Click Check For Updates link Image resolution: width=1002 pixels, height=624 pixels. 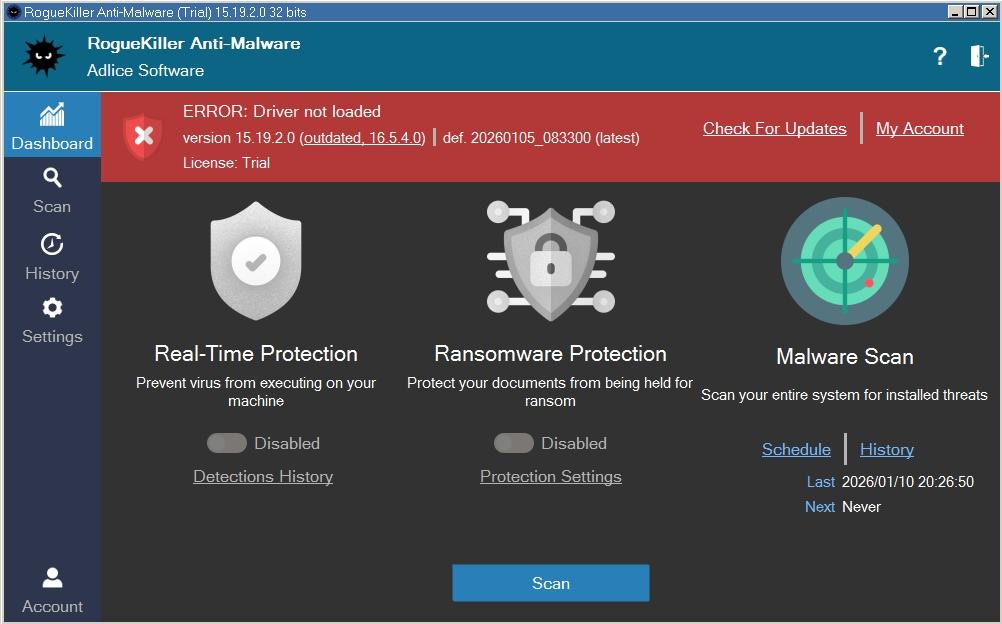pyautogui.click(x=775, y=129)
